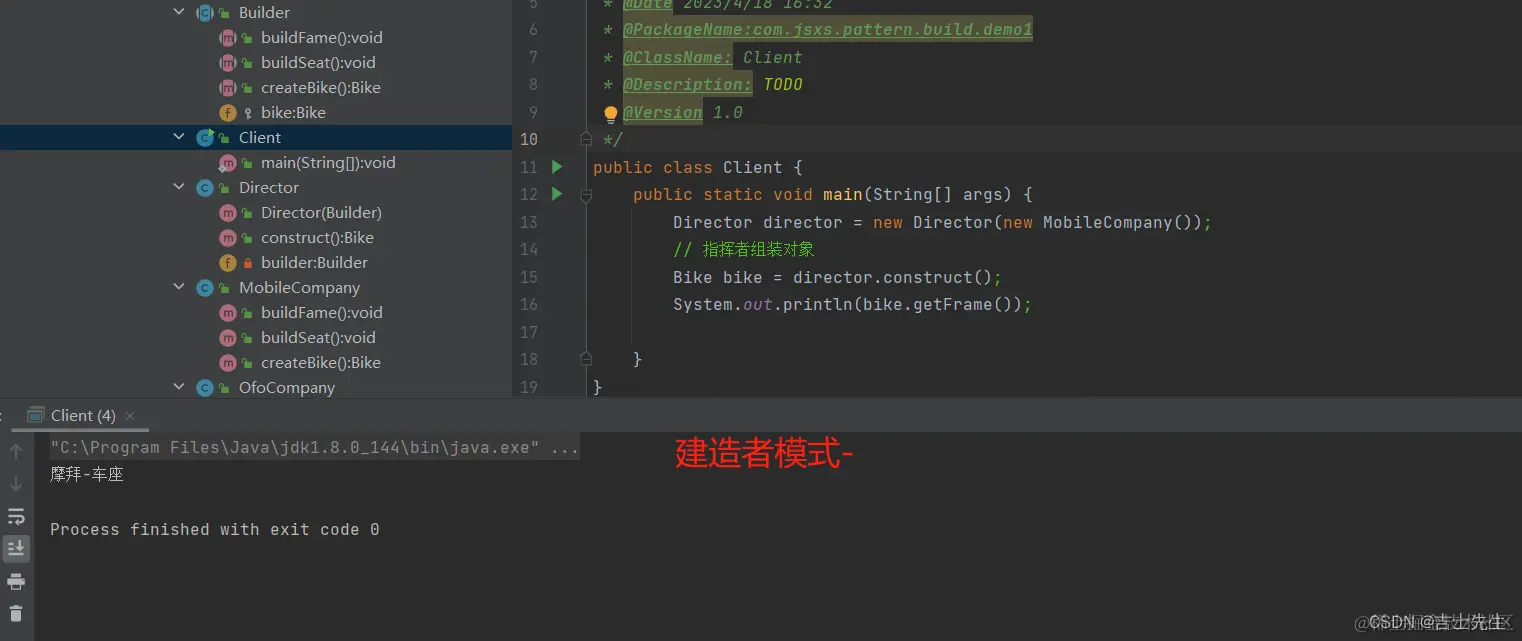Click the run gutter icon beside class Client
Viewport: 1522px width, 641px height.
coord(557,167)
